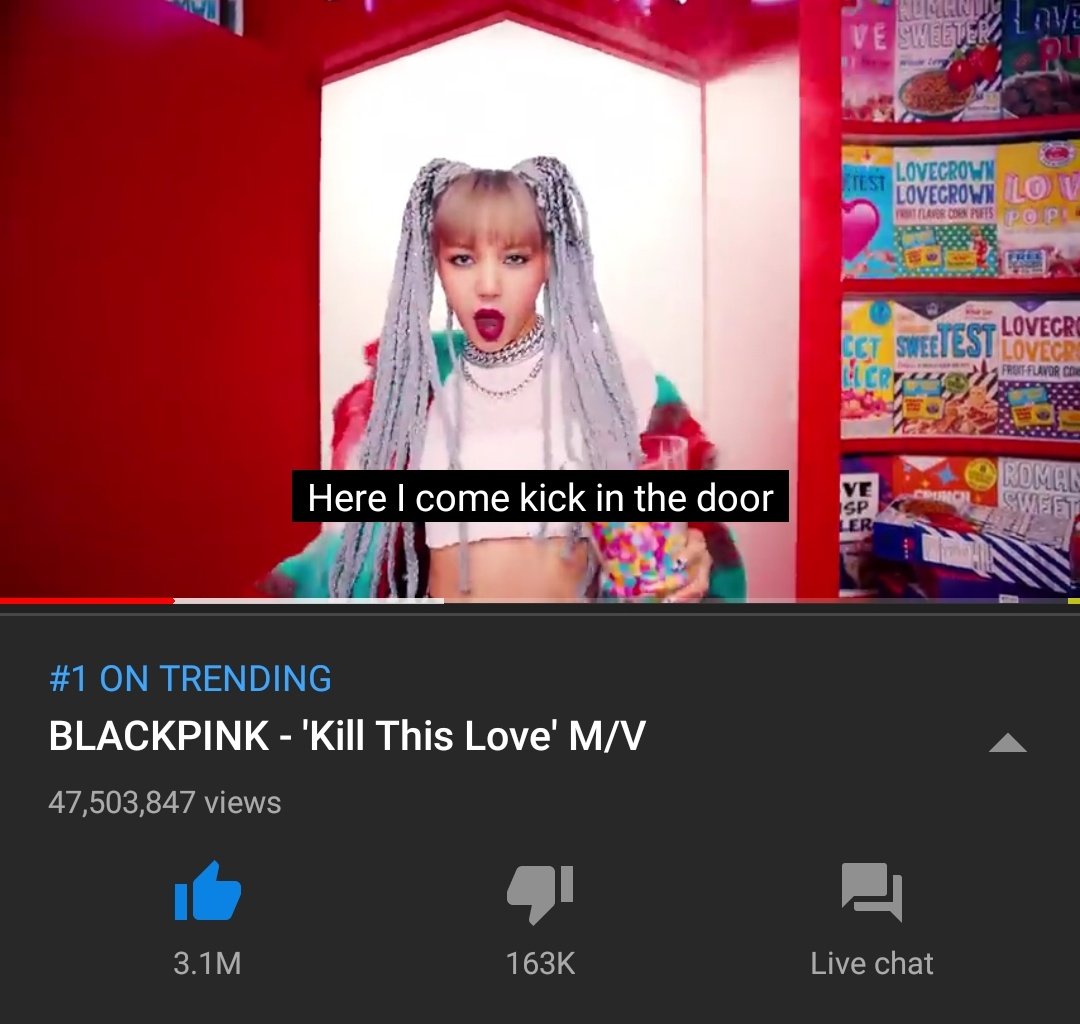The width and height of the screenshot is (1080, 1024).
Task: Click the 3.1M like count
Action: pos(207,963)
